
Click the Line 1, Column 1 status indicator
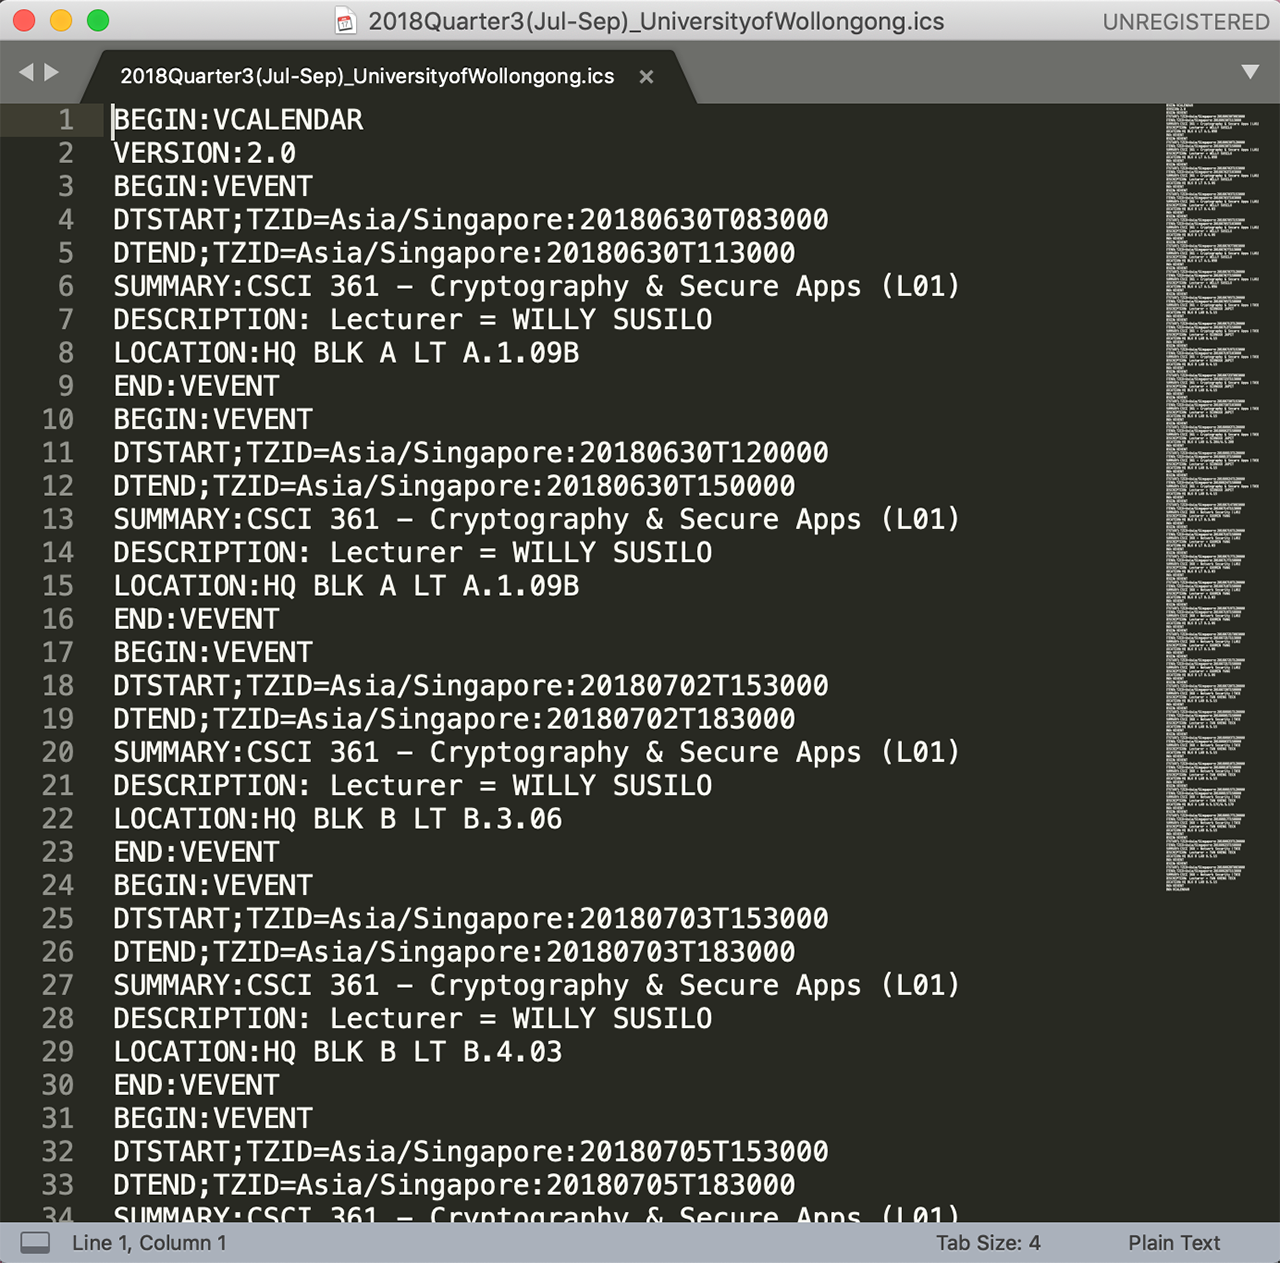point(149,1243)
